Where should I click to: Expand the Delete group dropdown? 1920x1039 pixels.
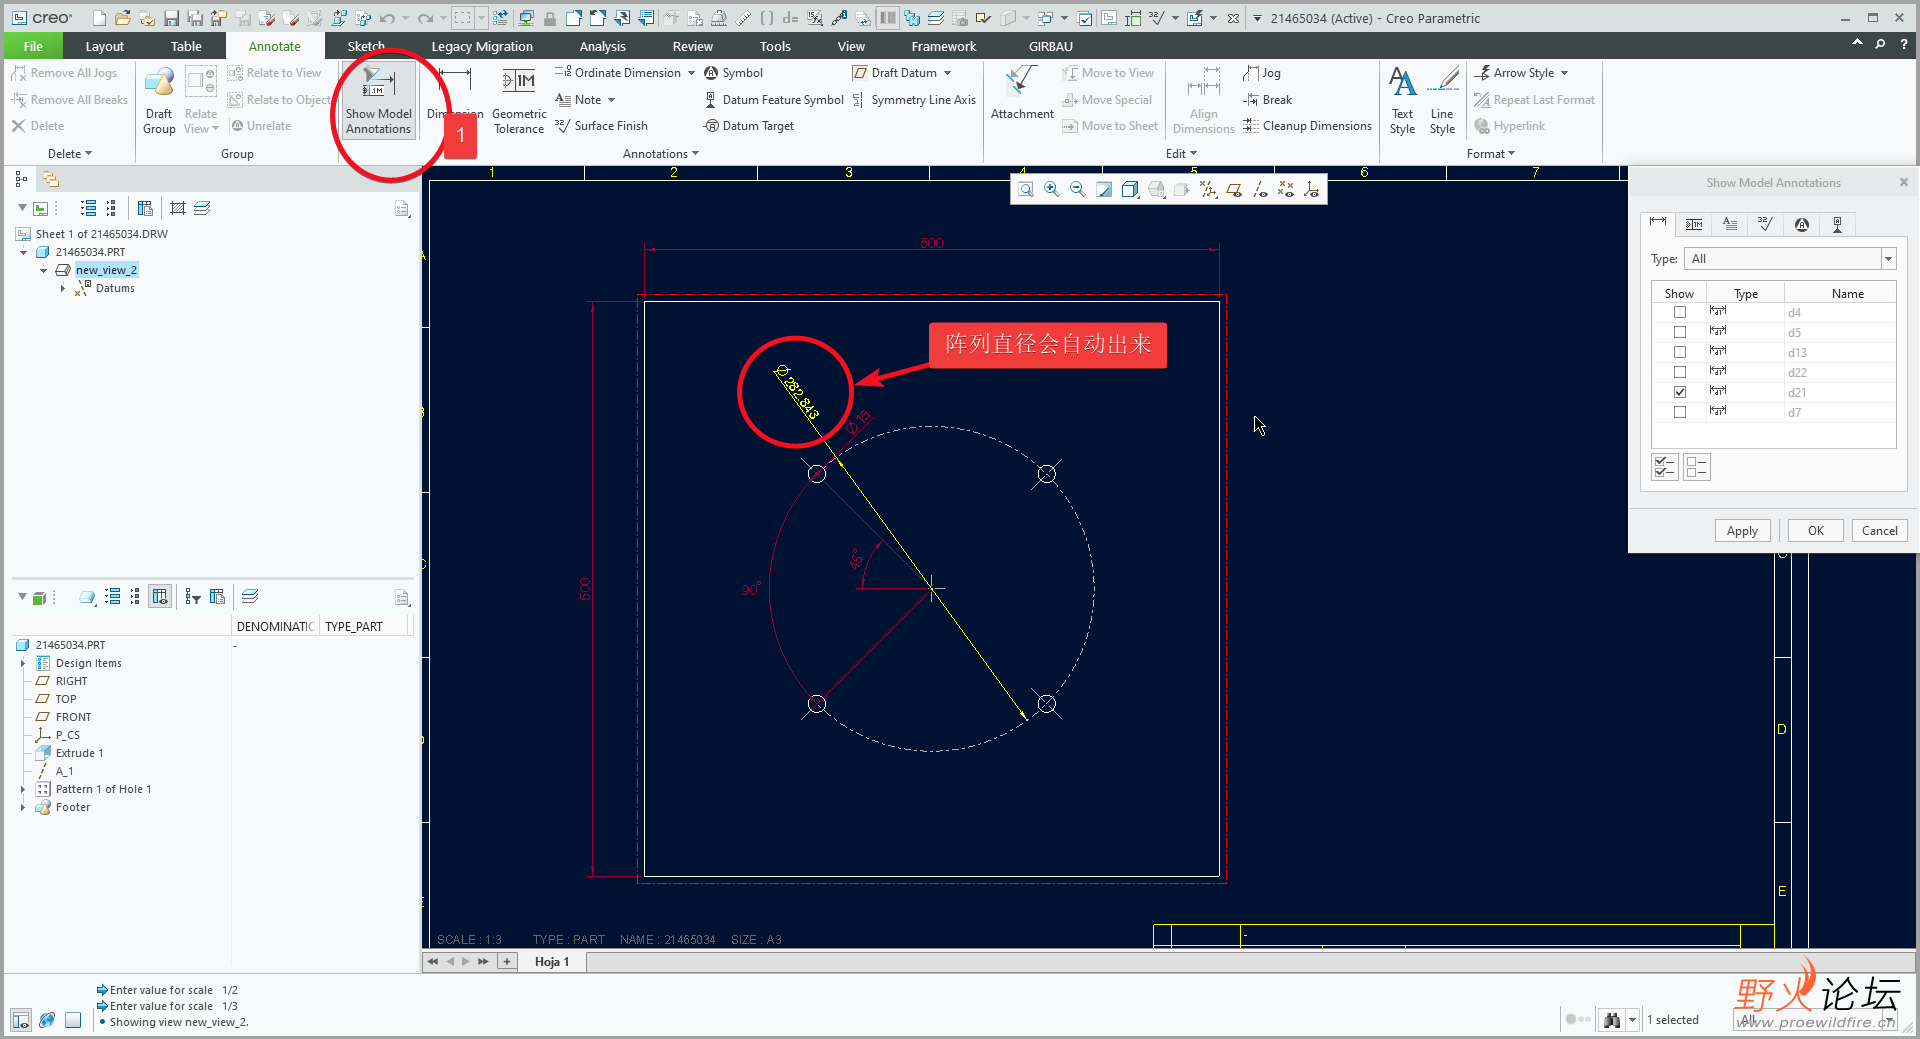tap(70, 154)
